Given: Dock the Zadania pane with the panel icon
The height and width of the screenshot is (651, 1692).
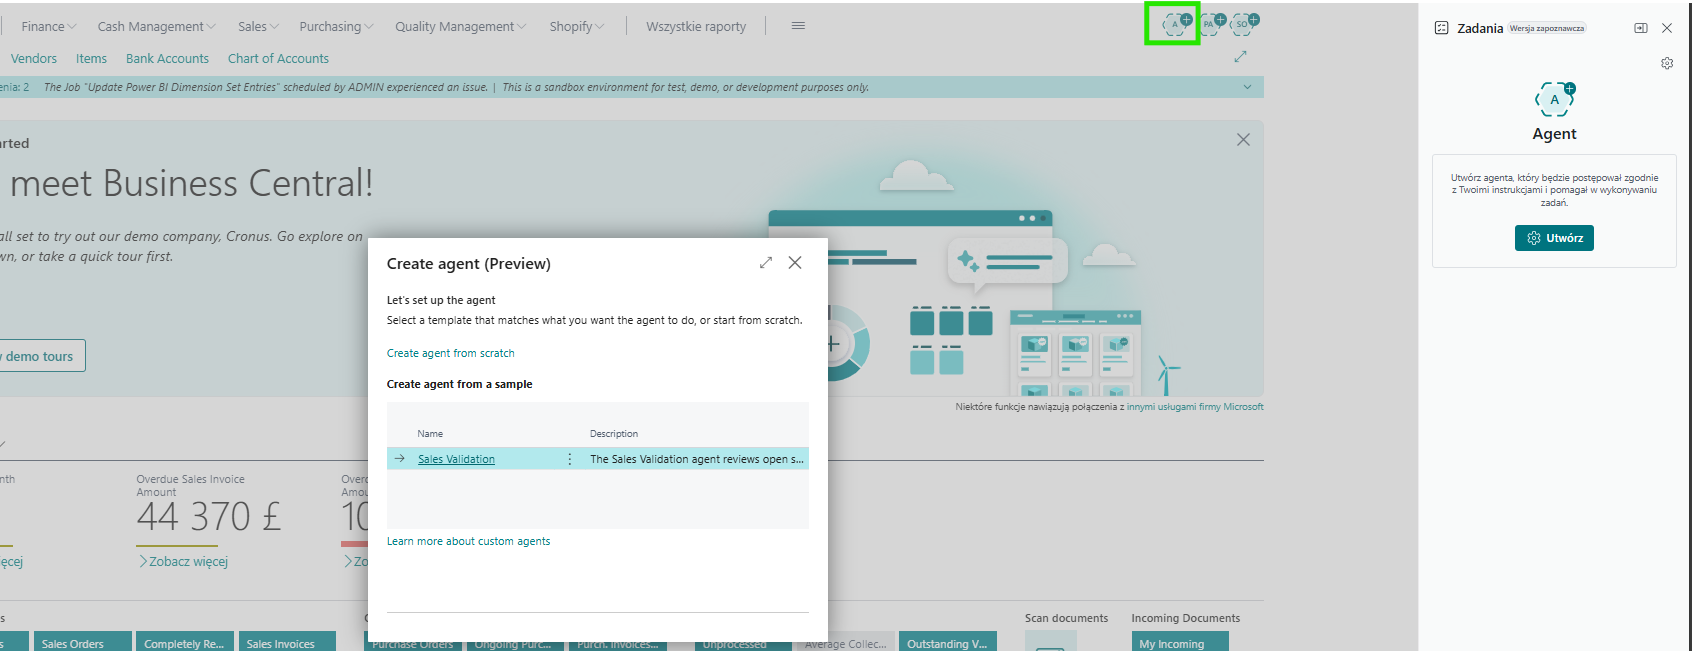Looking at the screenshot, I should (1640, 28).
